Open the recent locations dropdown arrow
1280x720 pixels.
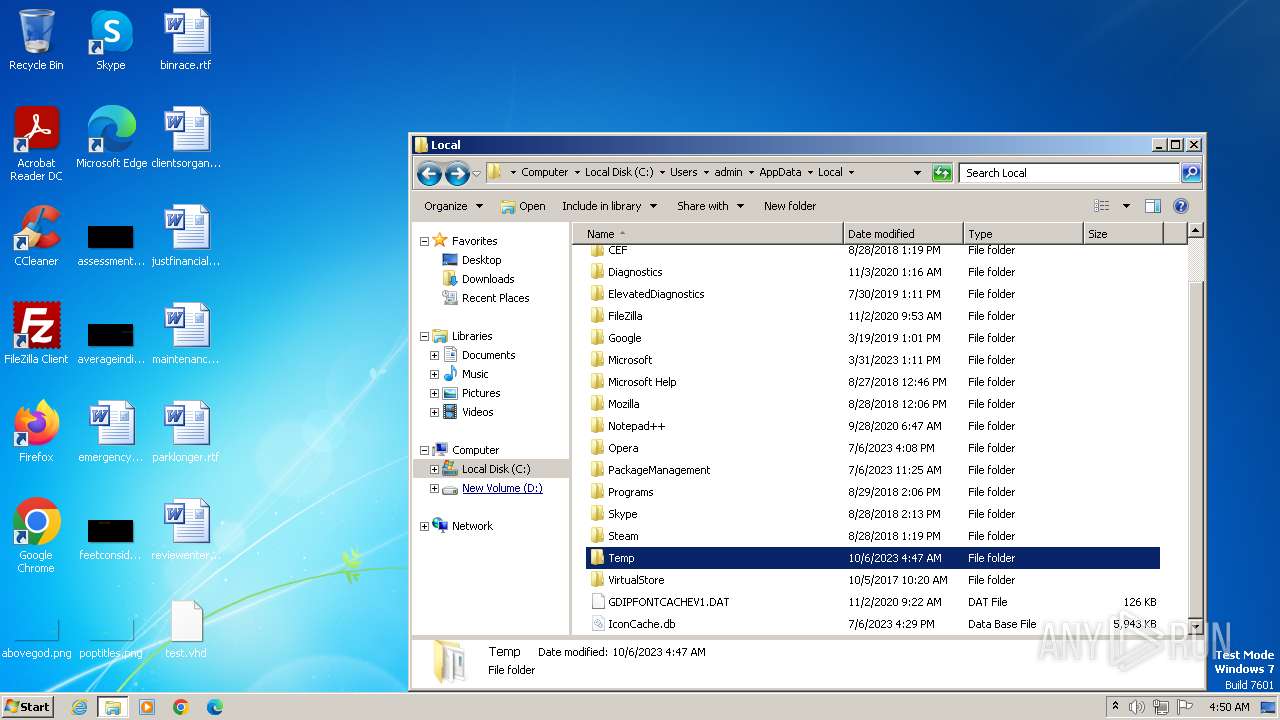[x=476, y=173]
